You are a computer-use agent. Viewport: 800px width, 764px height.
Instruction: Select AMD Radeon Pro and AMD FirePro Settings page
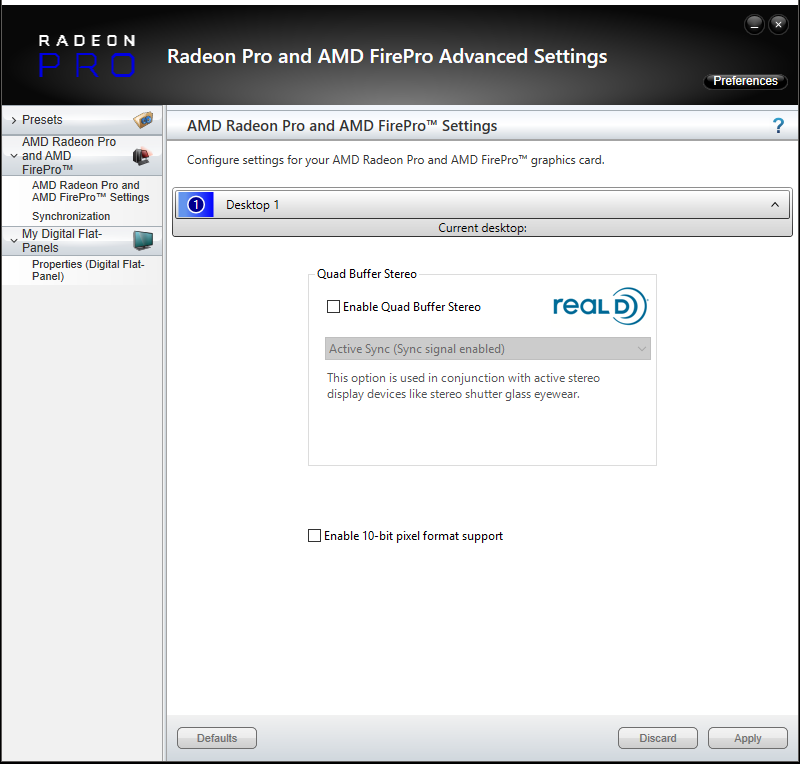click(x=90, y=191)
